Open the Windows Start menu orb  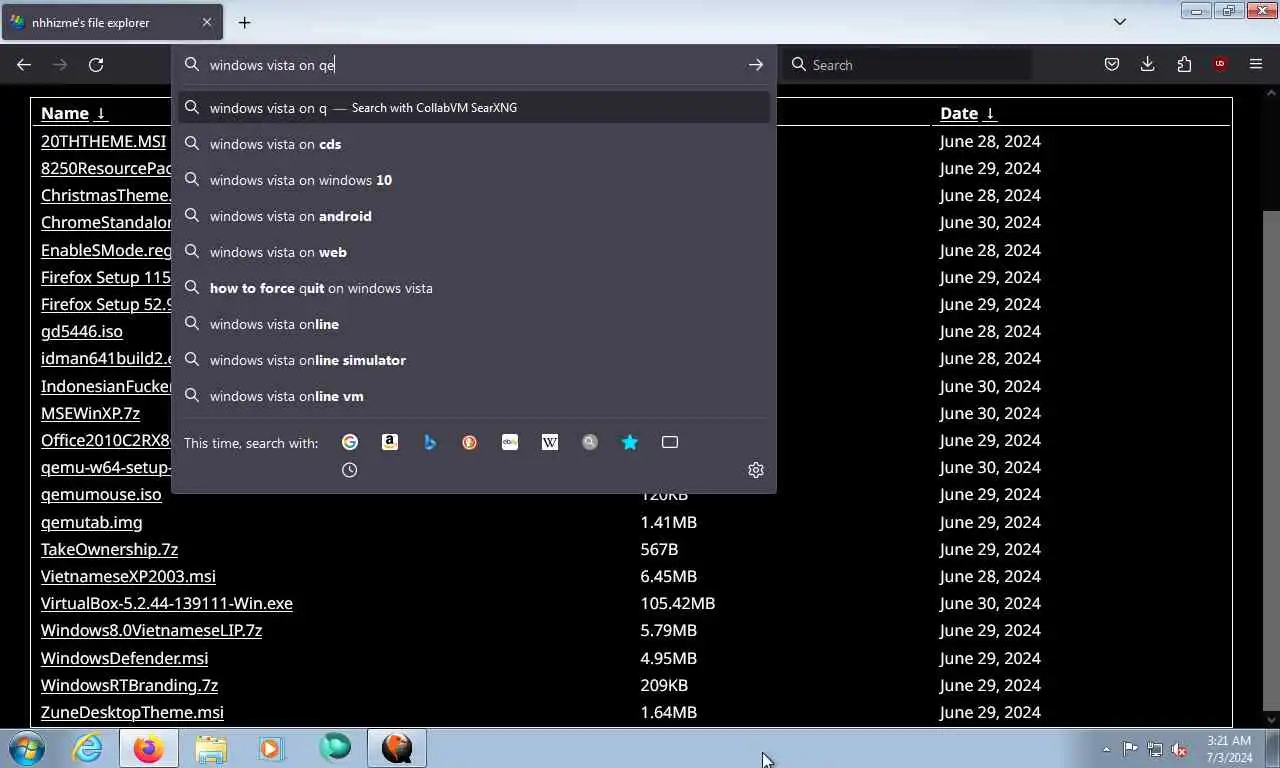pyautogui.click(x=27, y=748)
